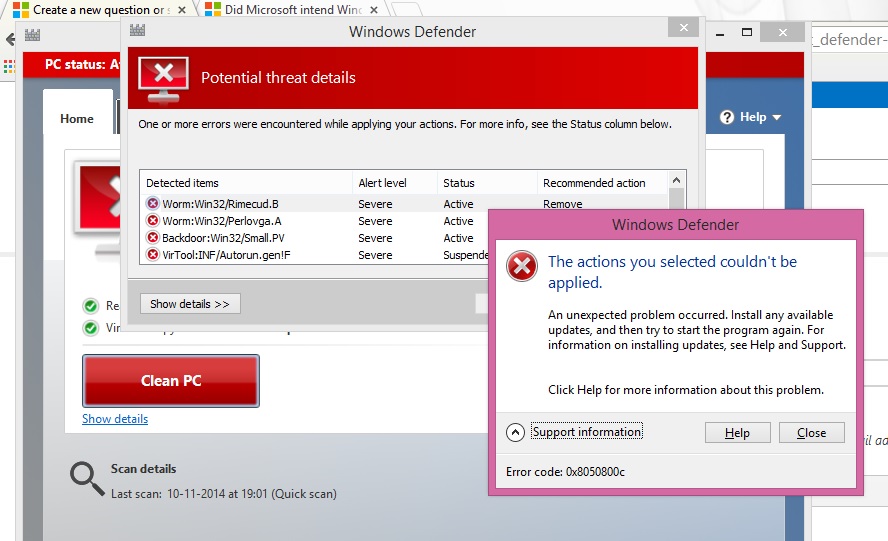The height and width of the screenshot is (541, 888).
Task: Open the Home tab in Windows Defender
Action: 77,118
